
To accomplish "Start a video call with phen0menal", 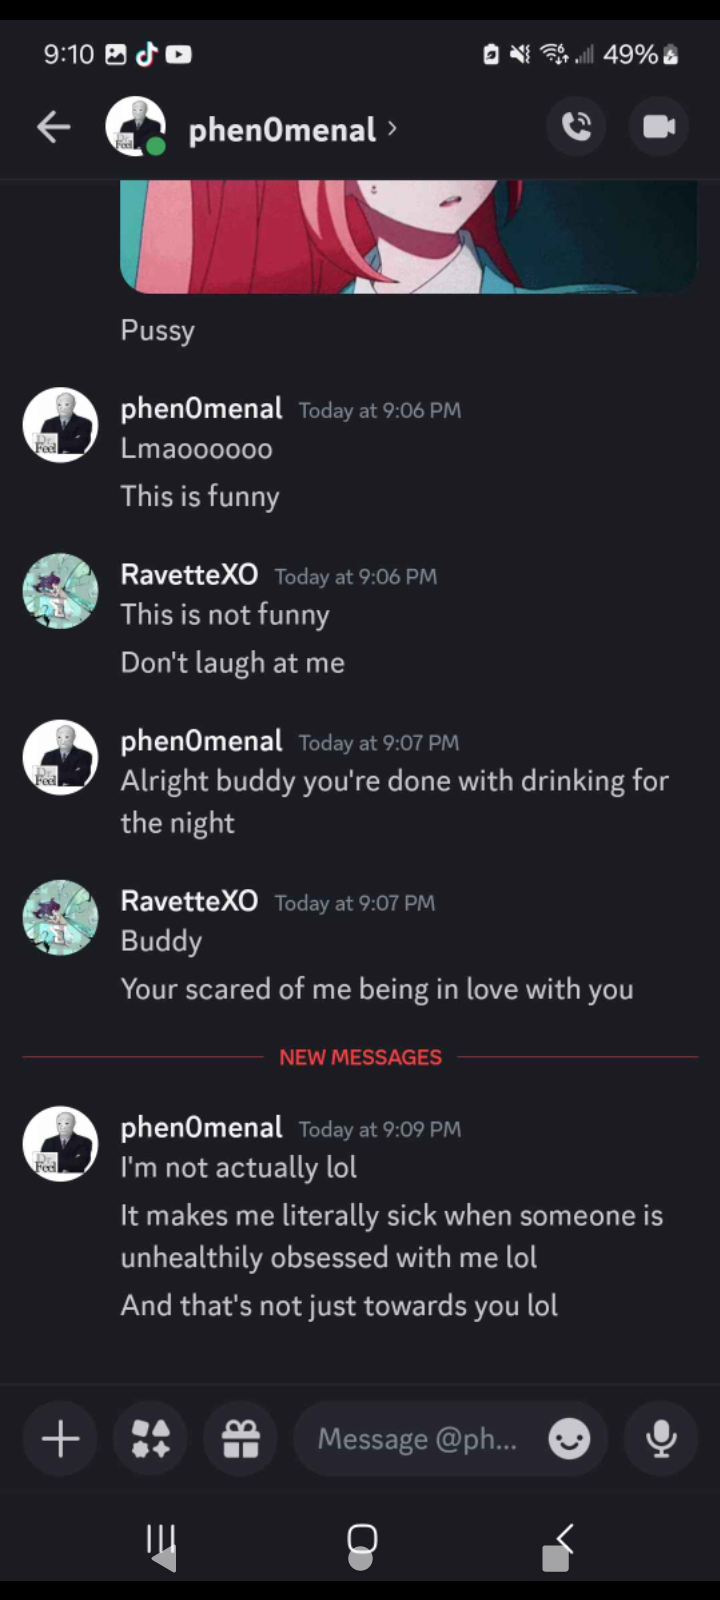I will click(659, 127).
